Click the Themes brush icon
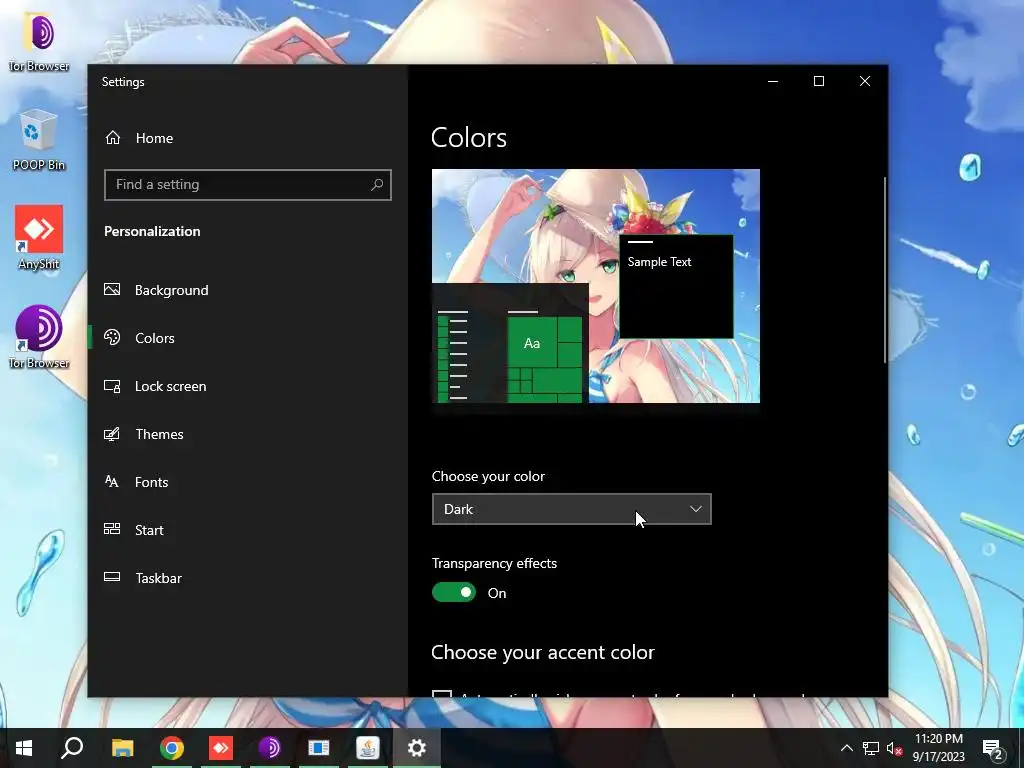 [112, 434]
